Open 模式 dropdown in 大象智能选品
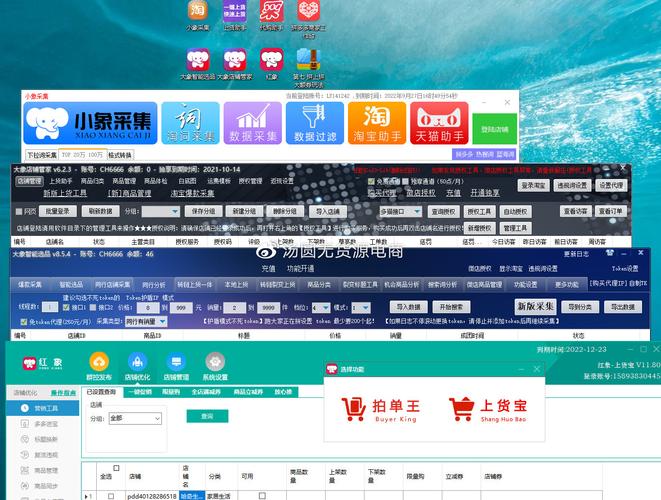Image resolution: width=661 pixels, height=500 pixels. (x=361, y=308)
